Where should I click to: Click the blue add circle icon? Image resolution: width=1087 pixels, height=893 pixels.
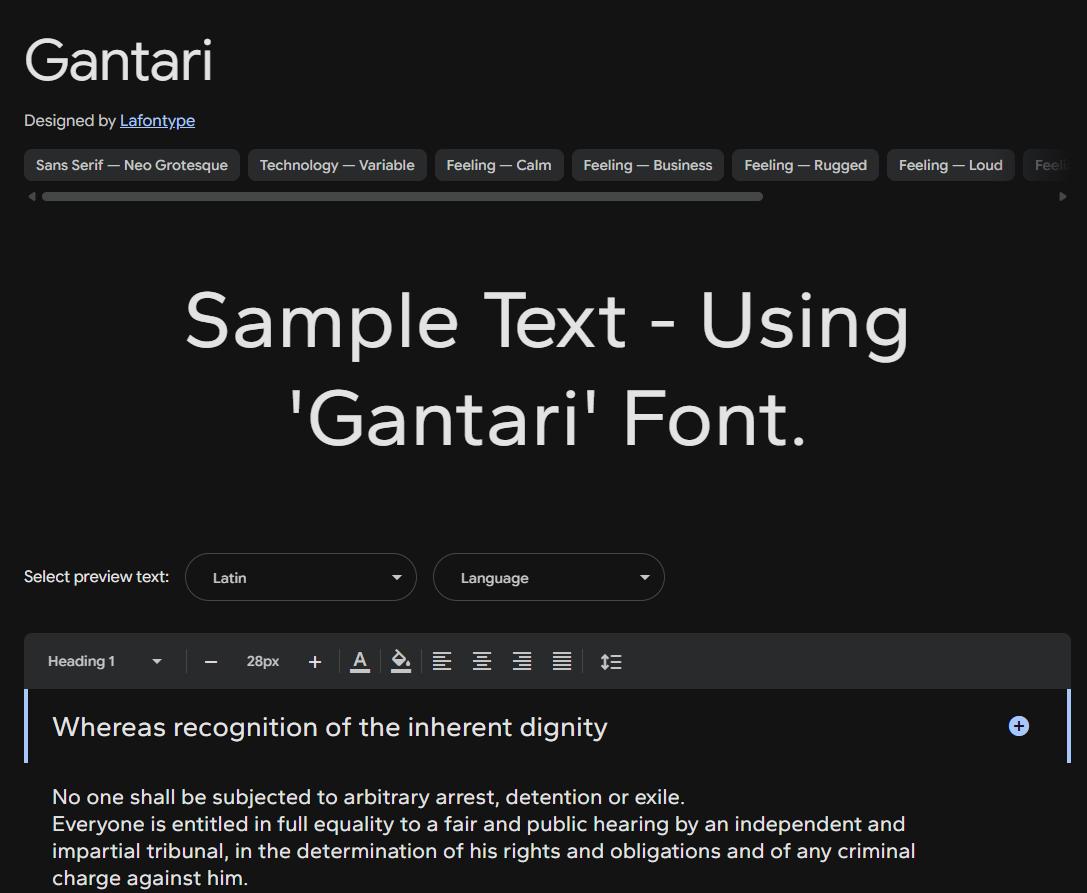pos(1018,726)
